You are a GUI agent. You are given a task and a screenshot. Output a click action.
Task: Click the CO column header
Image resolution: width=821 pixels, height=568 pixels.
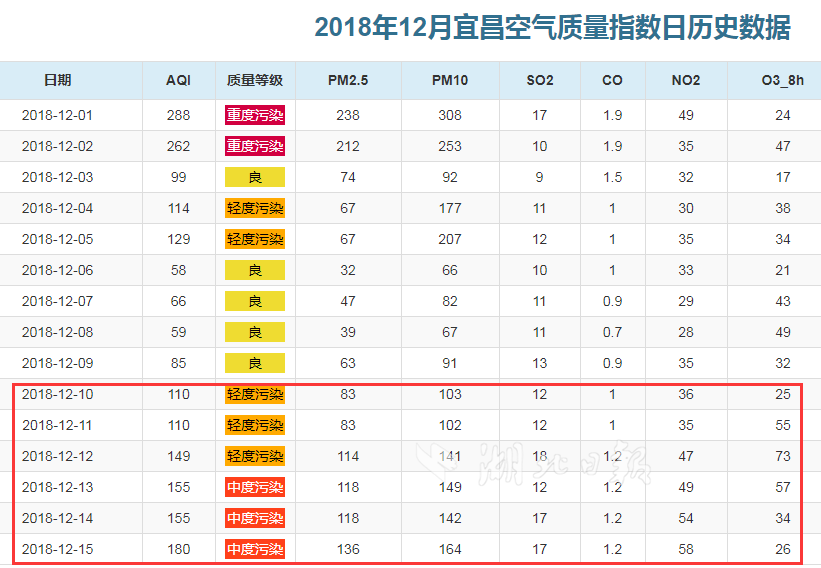click(612, 80)
